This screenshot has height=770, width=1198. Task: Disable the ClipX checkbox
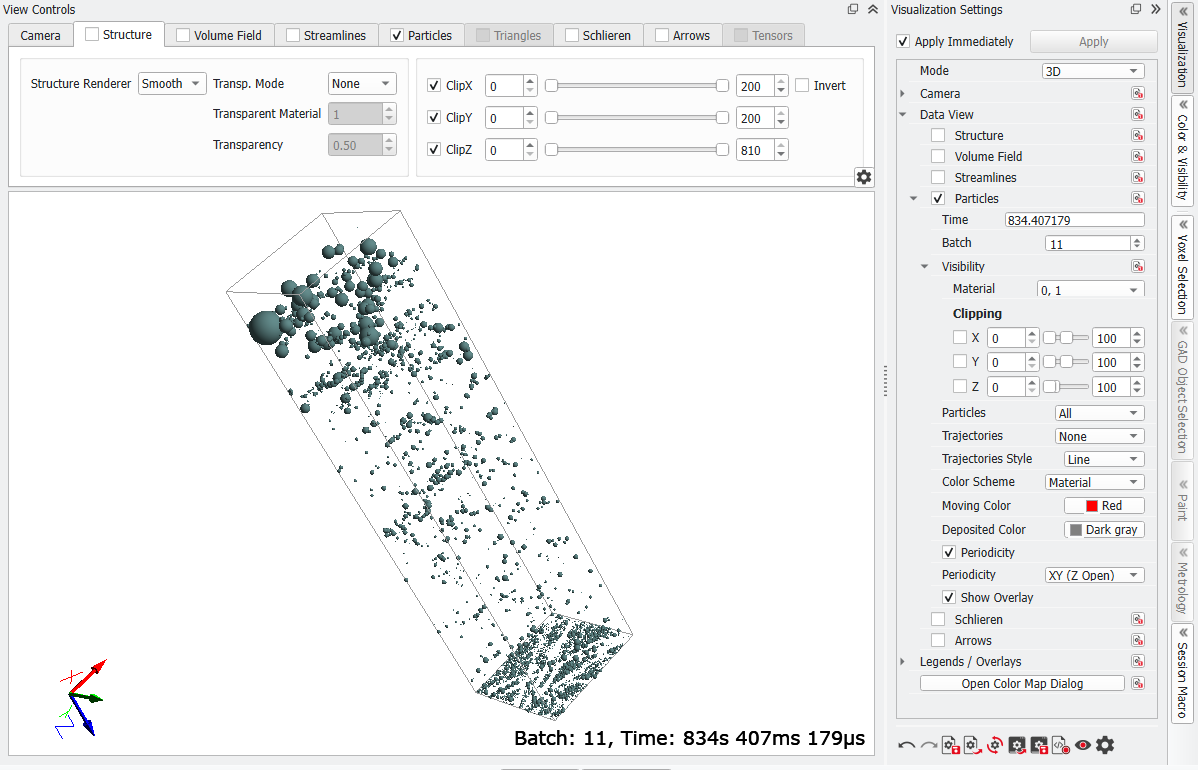coord(434,86)
